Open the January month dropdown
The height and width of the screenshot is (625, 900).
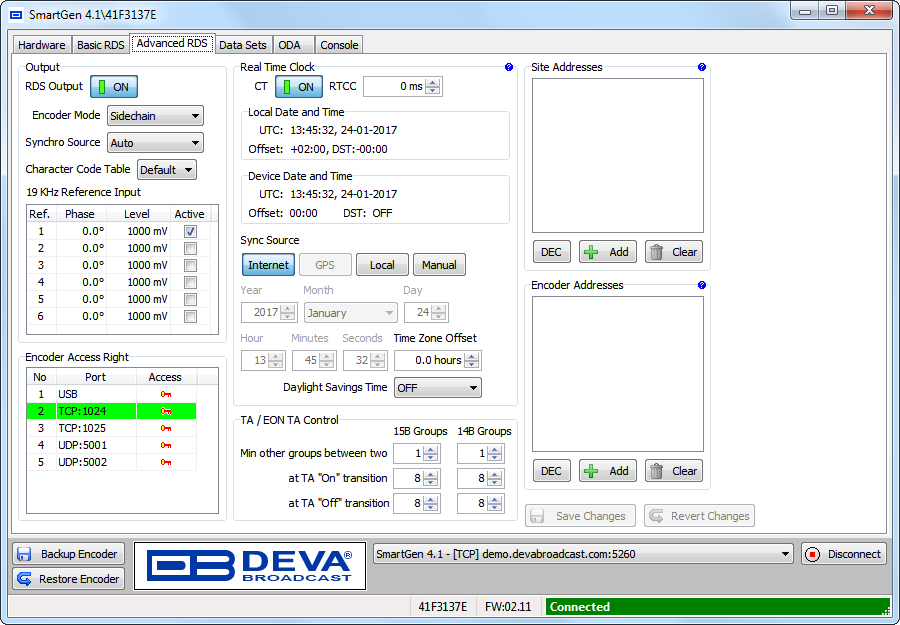351,313
